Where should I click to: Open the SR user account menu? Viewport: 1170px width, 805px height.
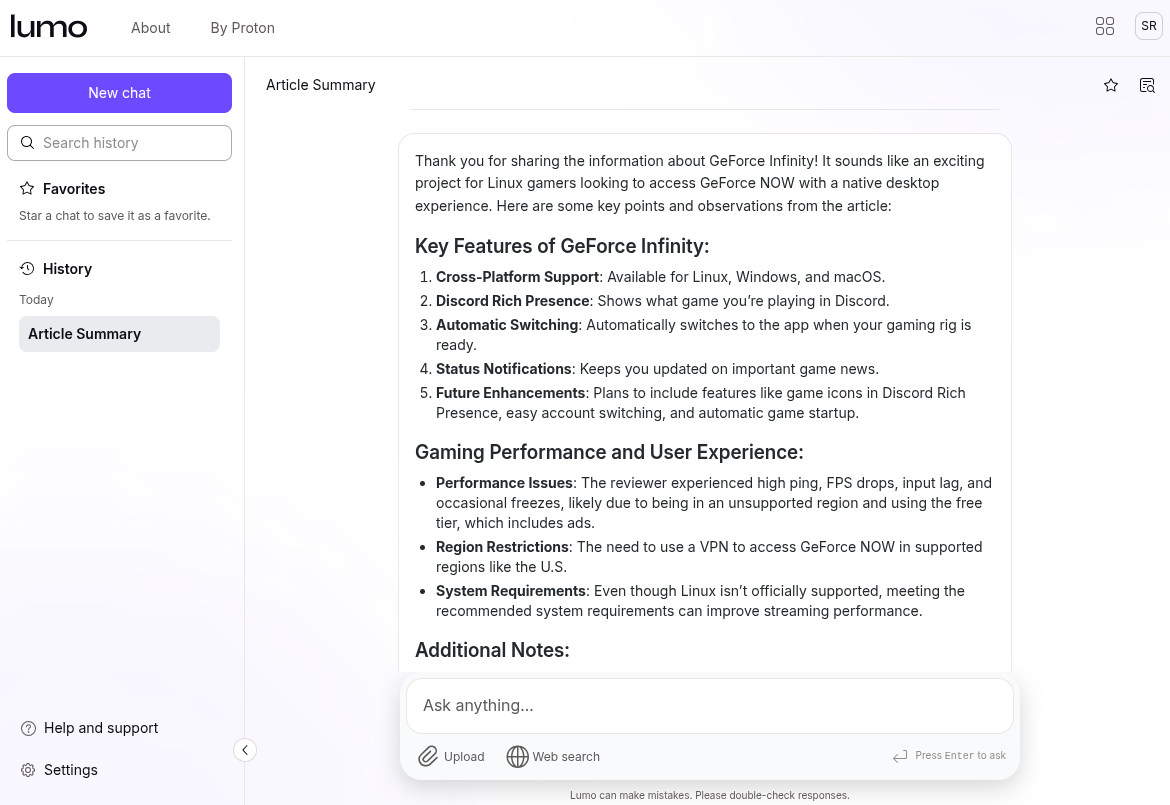point(1148,27)
